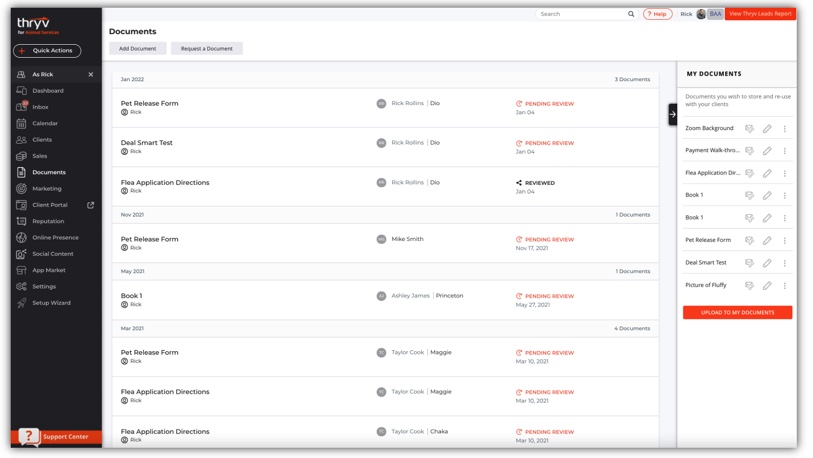Screen dimensions: 813x458
Task: Open more options for Picture of Fluffy
Action: [784, 286]
